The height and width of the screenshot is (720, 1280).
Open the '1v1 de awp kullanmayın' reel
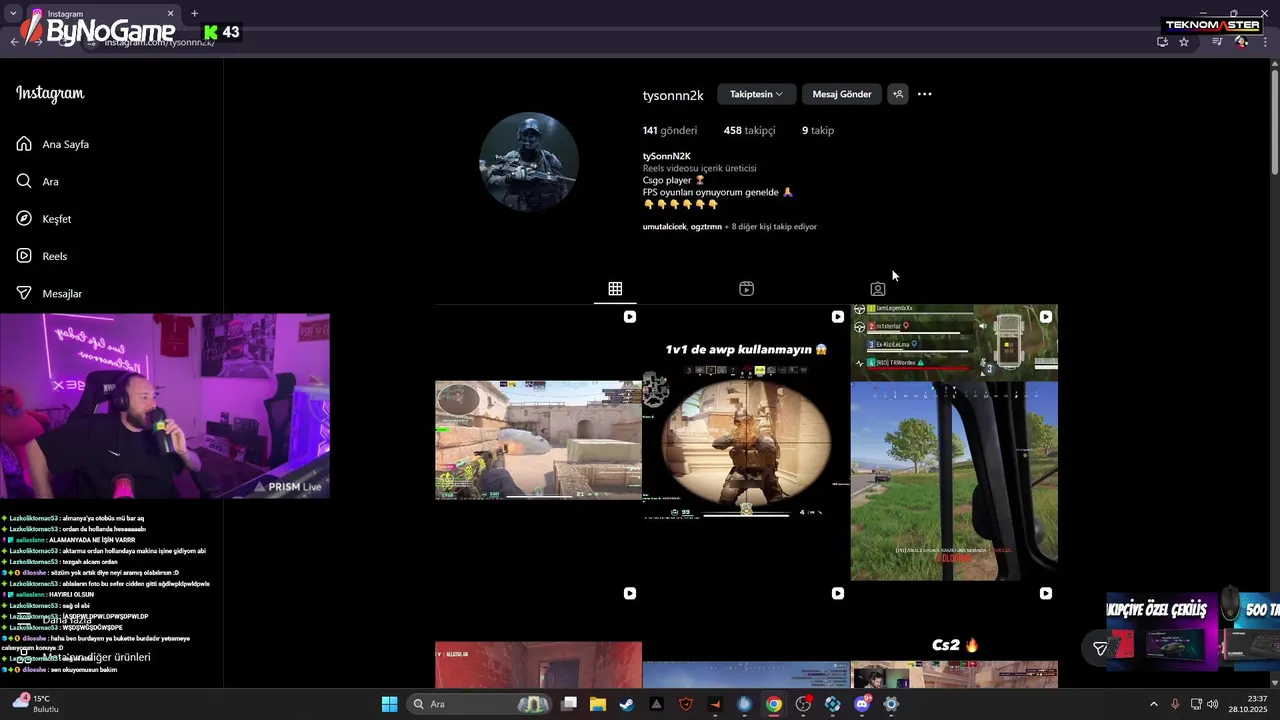click(x=746, y=442)
